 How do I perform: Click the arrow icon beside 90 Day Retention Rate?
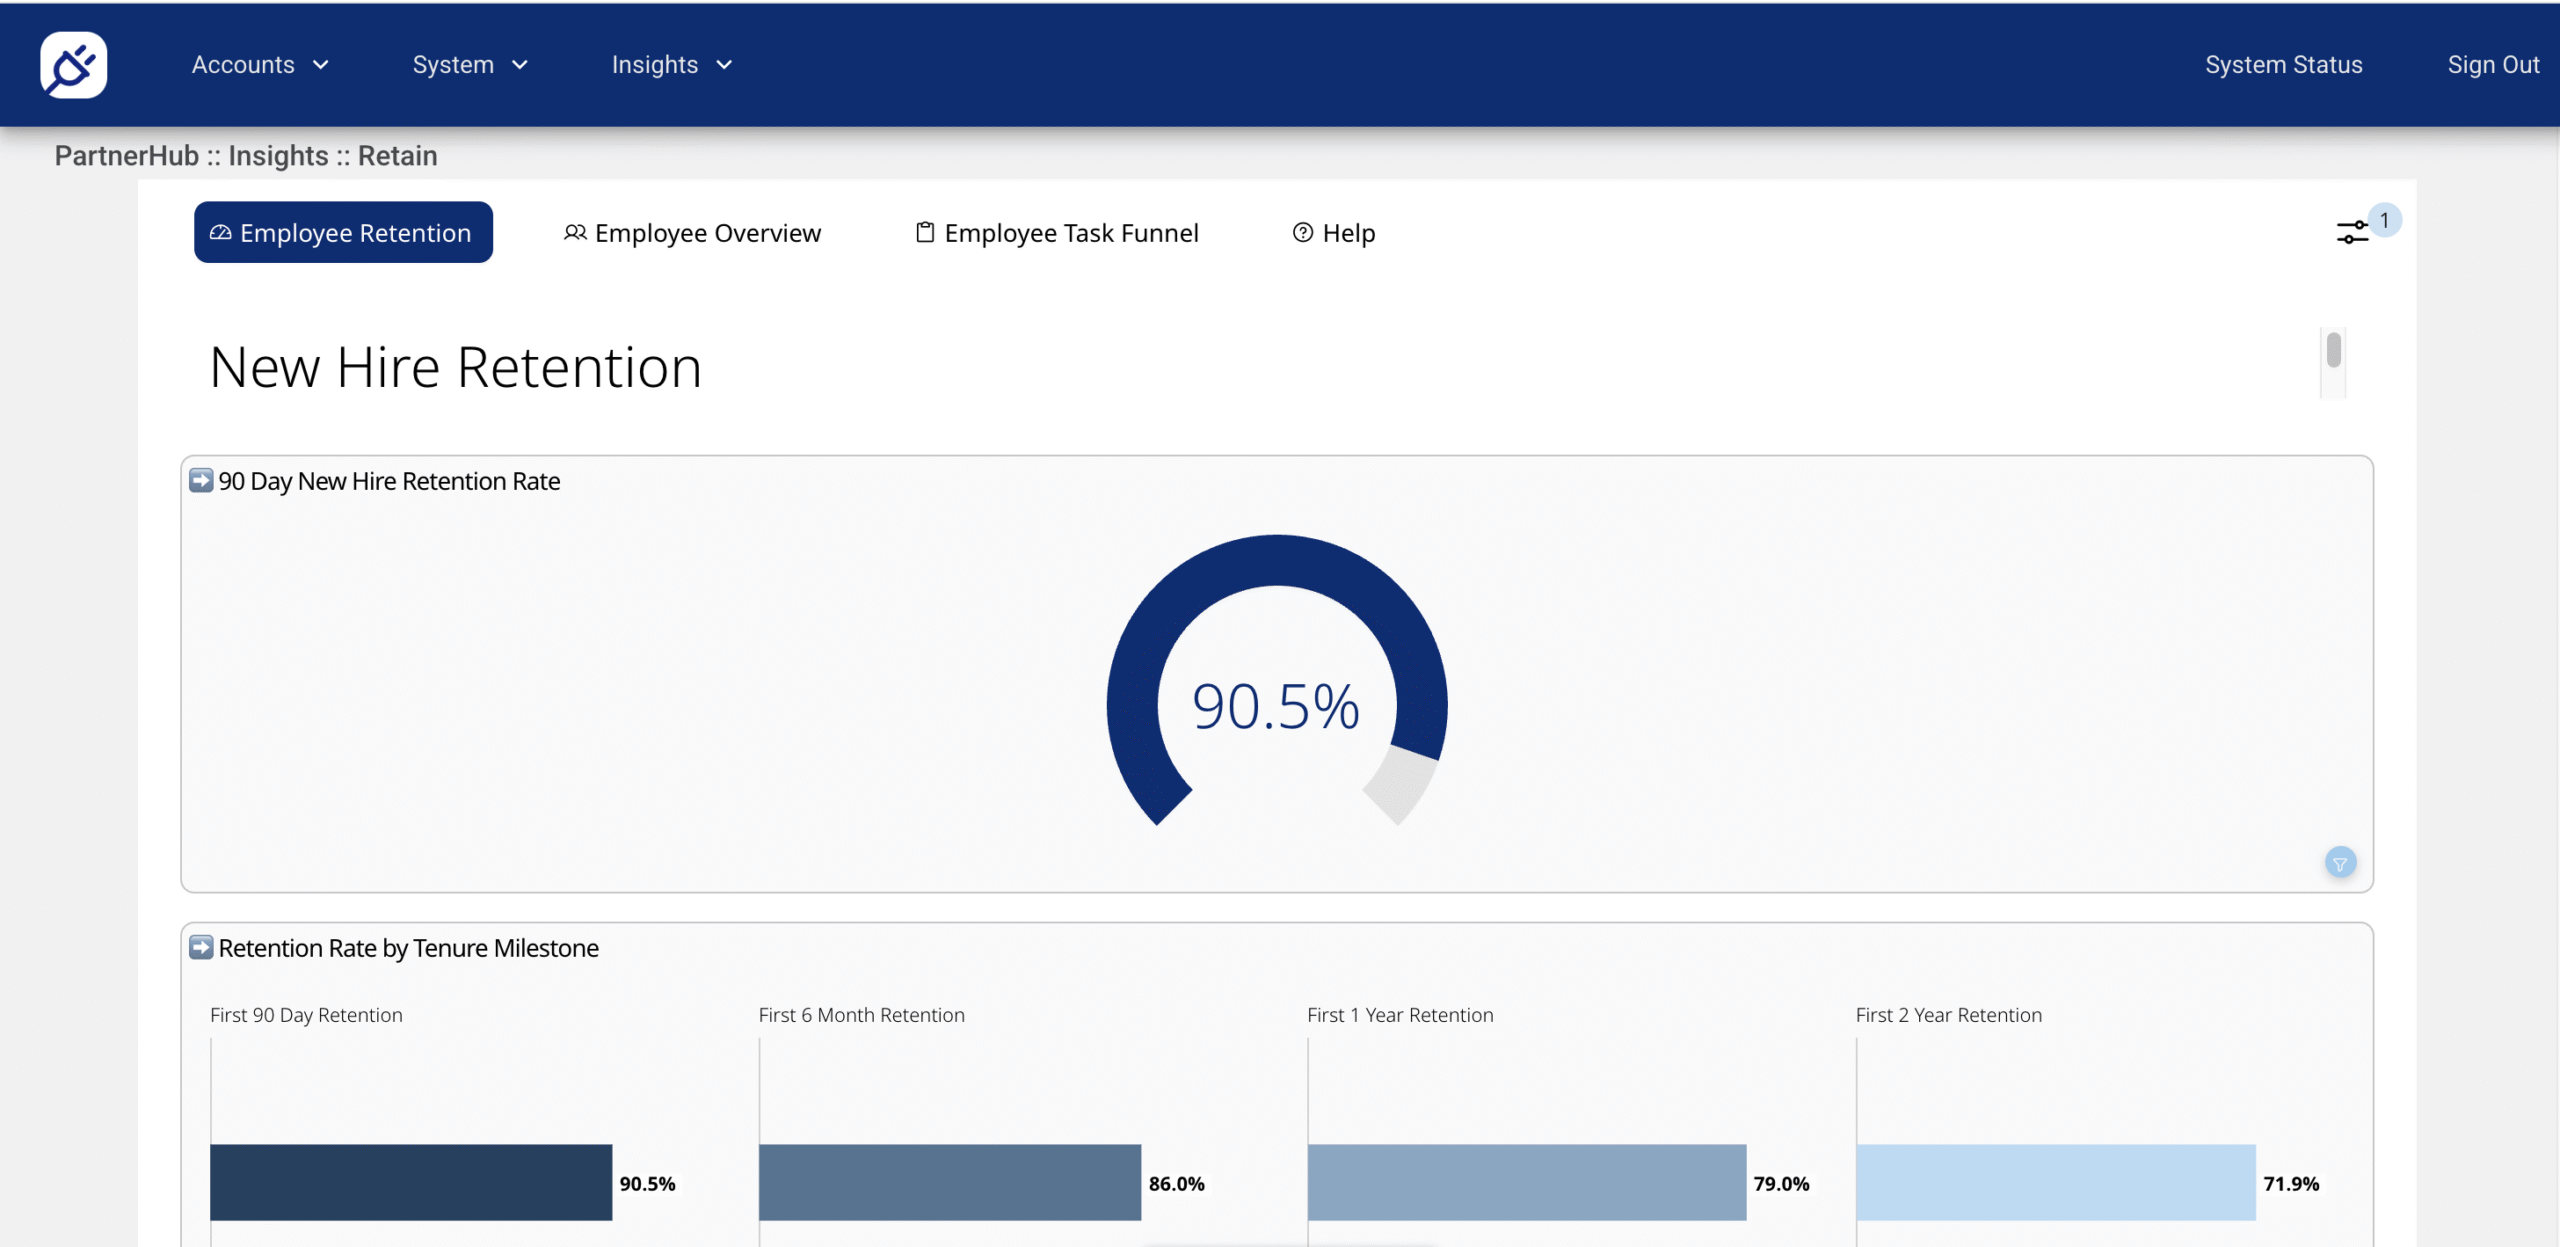click(x=201, y=481)
